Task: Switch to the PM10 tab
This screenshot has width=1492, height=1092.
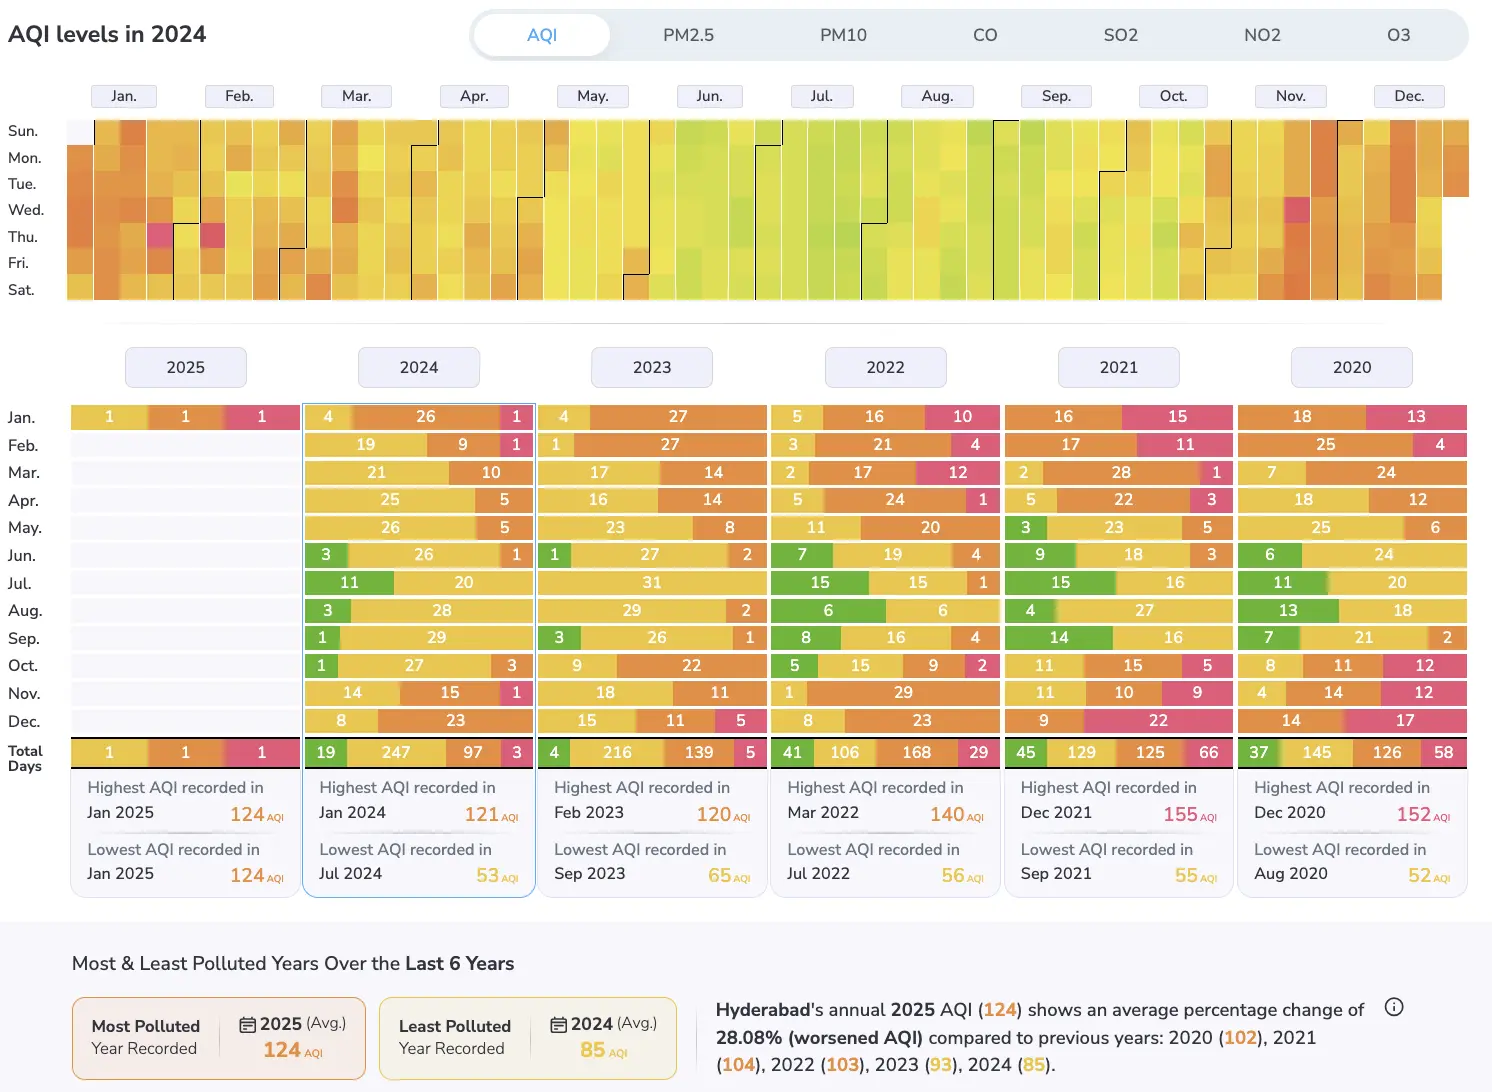Action: click(x=843, y=35)
